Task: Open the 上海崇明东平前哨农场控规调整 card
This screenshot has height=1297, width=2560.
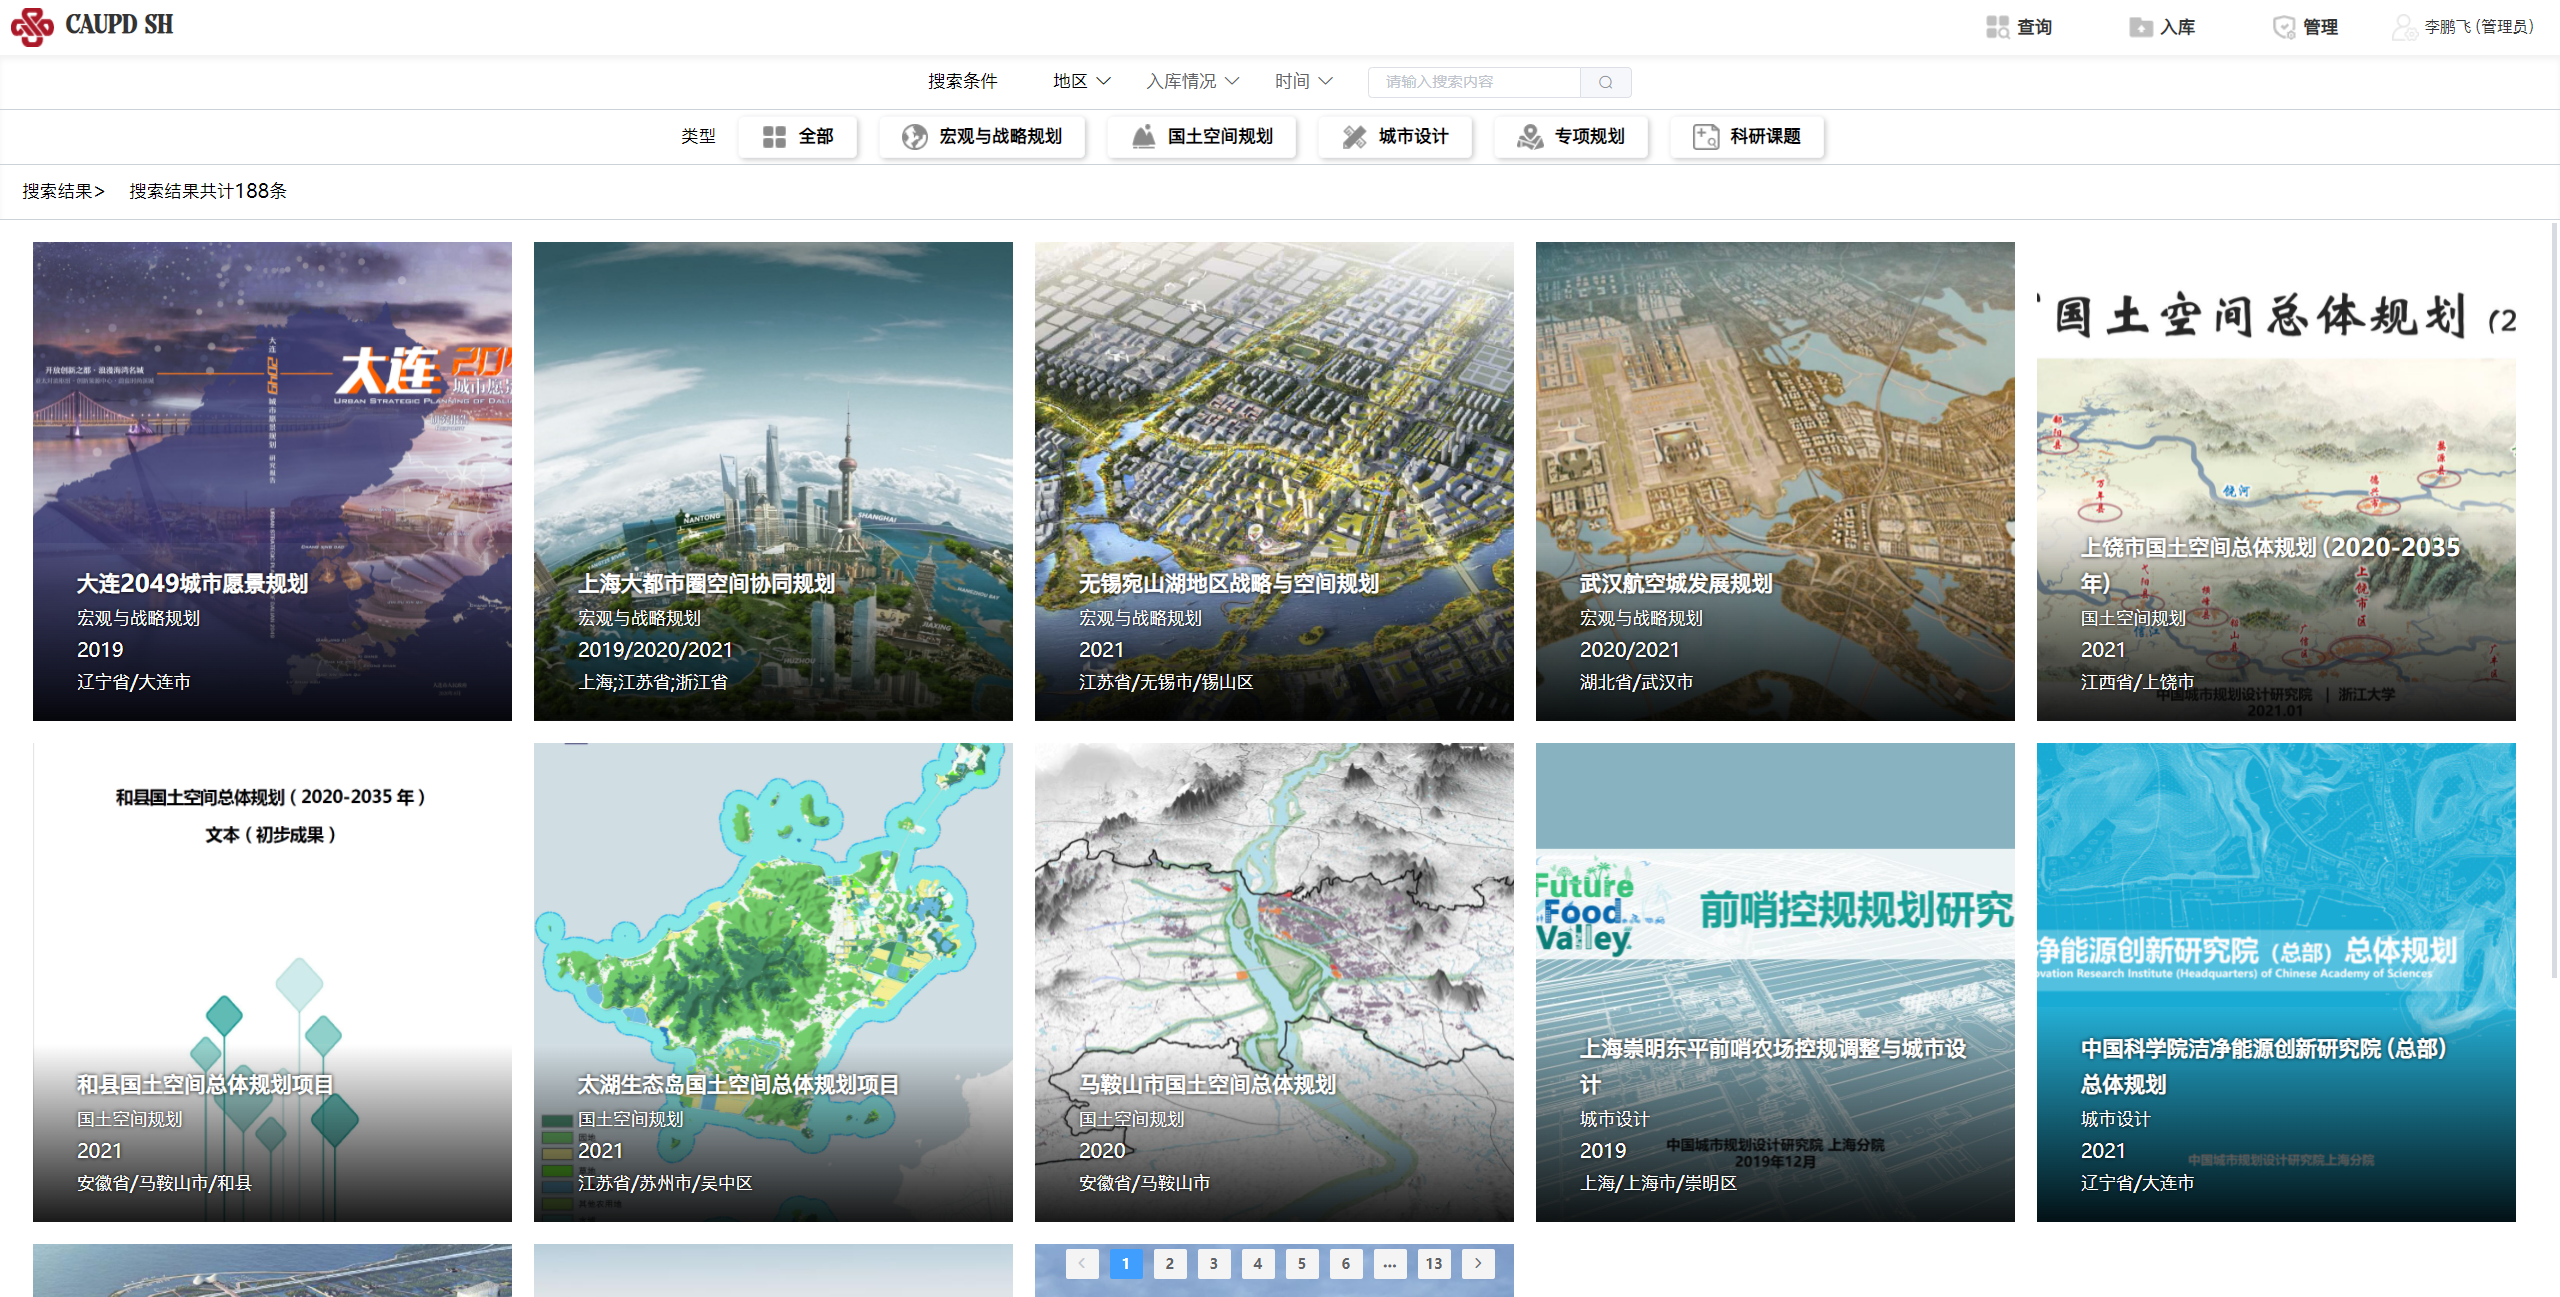Action: click(1775, 982)
